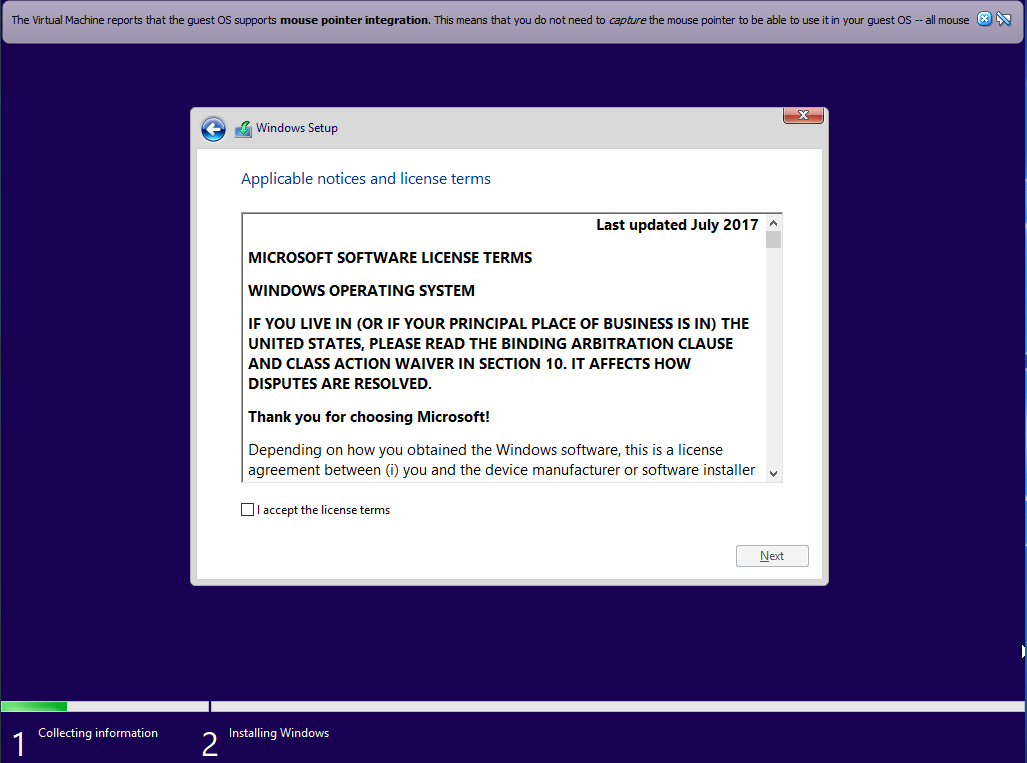Click the Collecting information step label
The width and height of the screenshot is (1027, 763).
98,733
